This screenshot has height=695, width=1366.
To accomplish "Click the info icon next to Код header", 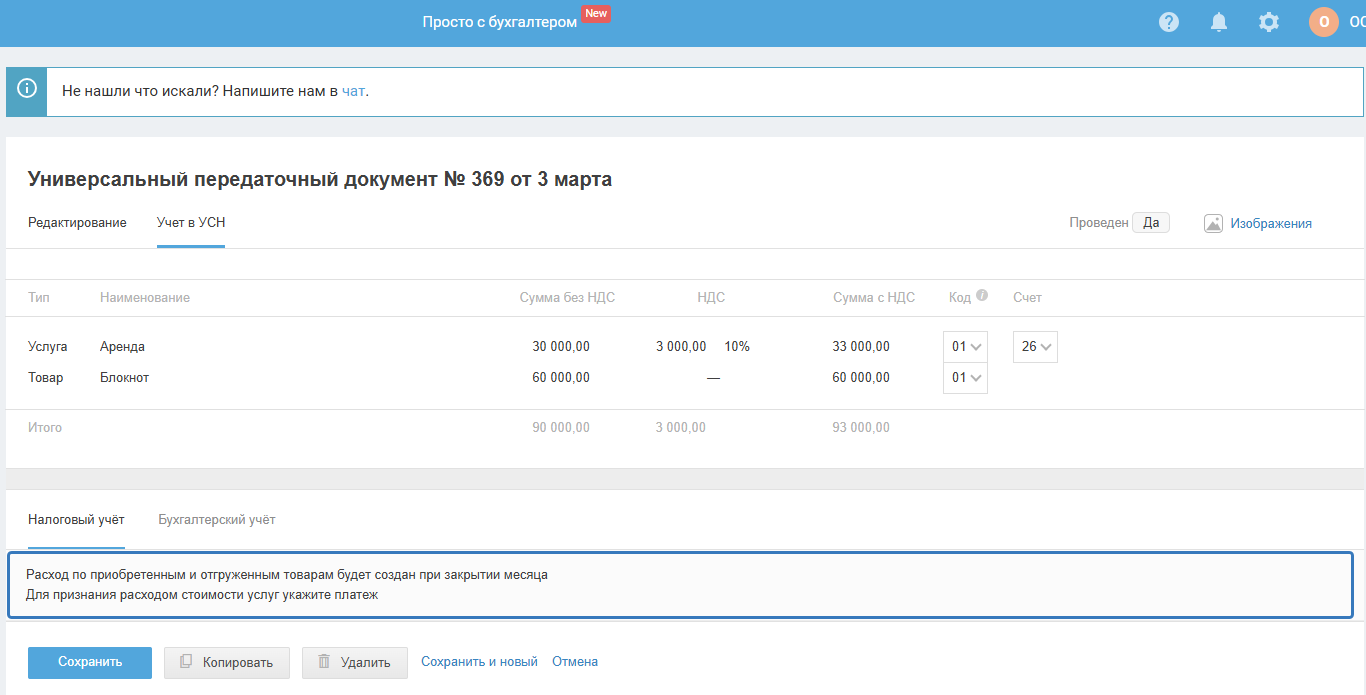I will [982, 296].
